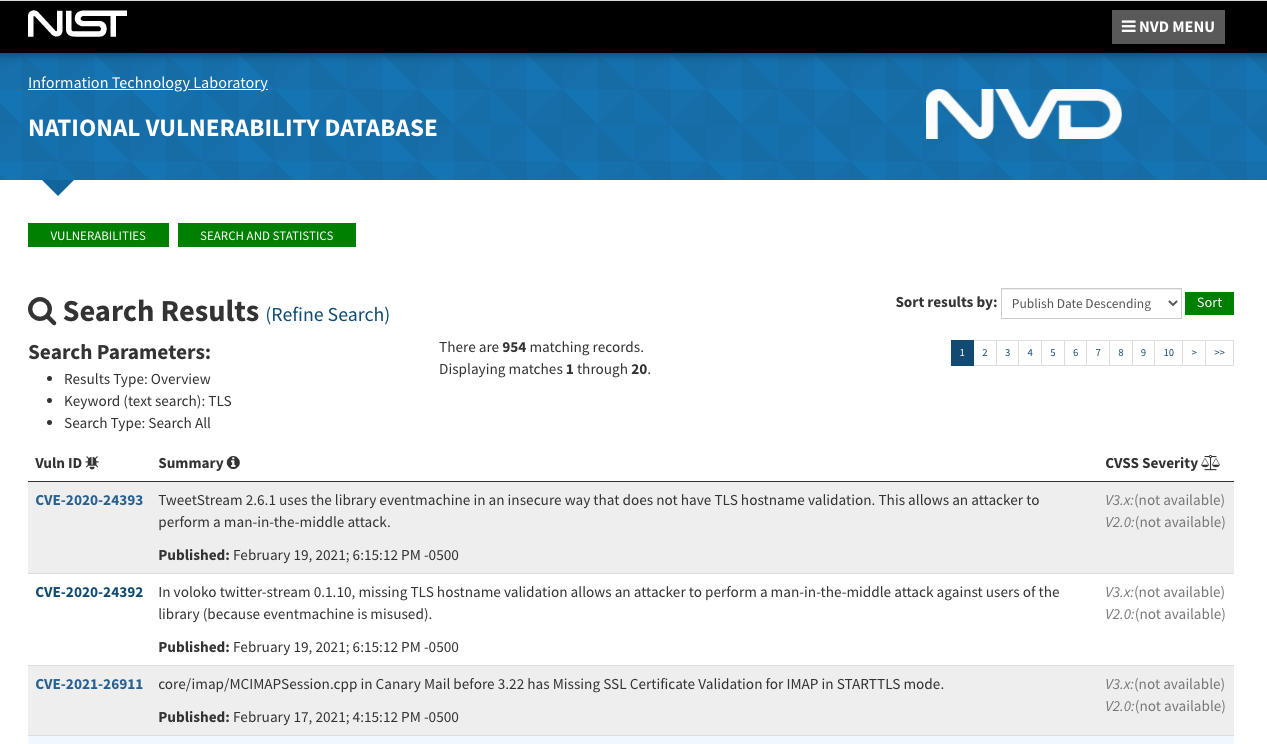Click the scales icon by CVSS Severity
The width and height of the screenshot is (1267, 744).
1211,463
